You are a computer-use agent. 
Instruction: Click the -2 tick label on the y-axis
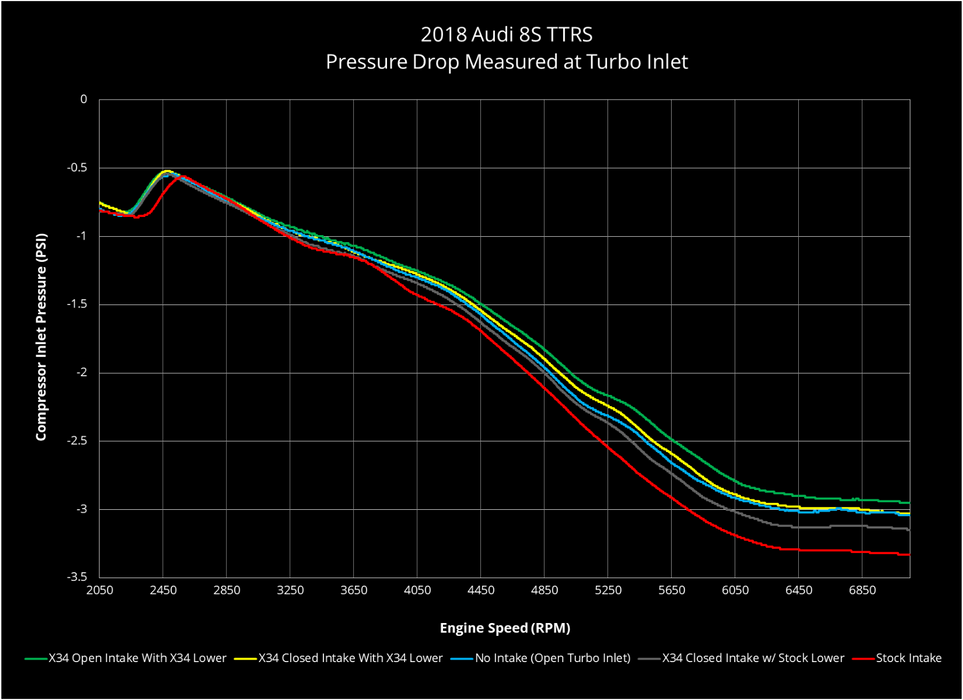(x=80, y=373)
